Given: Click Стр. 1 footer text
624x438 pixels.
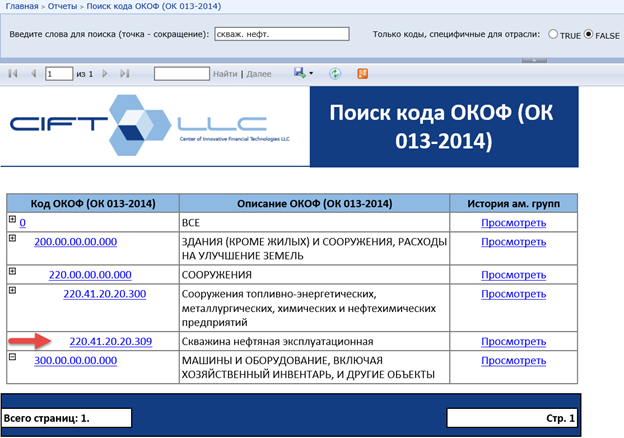Looking at the screenshot, I should [x=560, y=419].
